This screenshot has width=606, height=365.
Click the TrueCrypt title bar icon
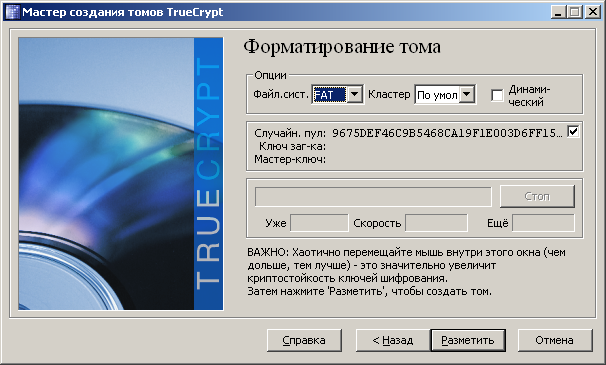click(x=12, y=12)
